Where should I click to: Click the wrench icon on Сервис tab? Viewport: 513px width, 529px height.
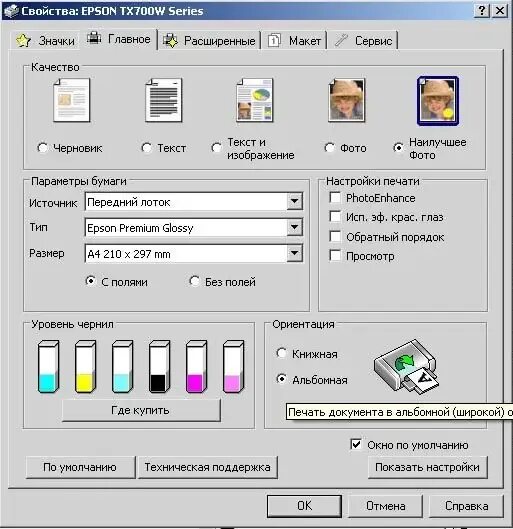click(x=341, y=40)
